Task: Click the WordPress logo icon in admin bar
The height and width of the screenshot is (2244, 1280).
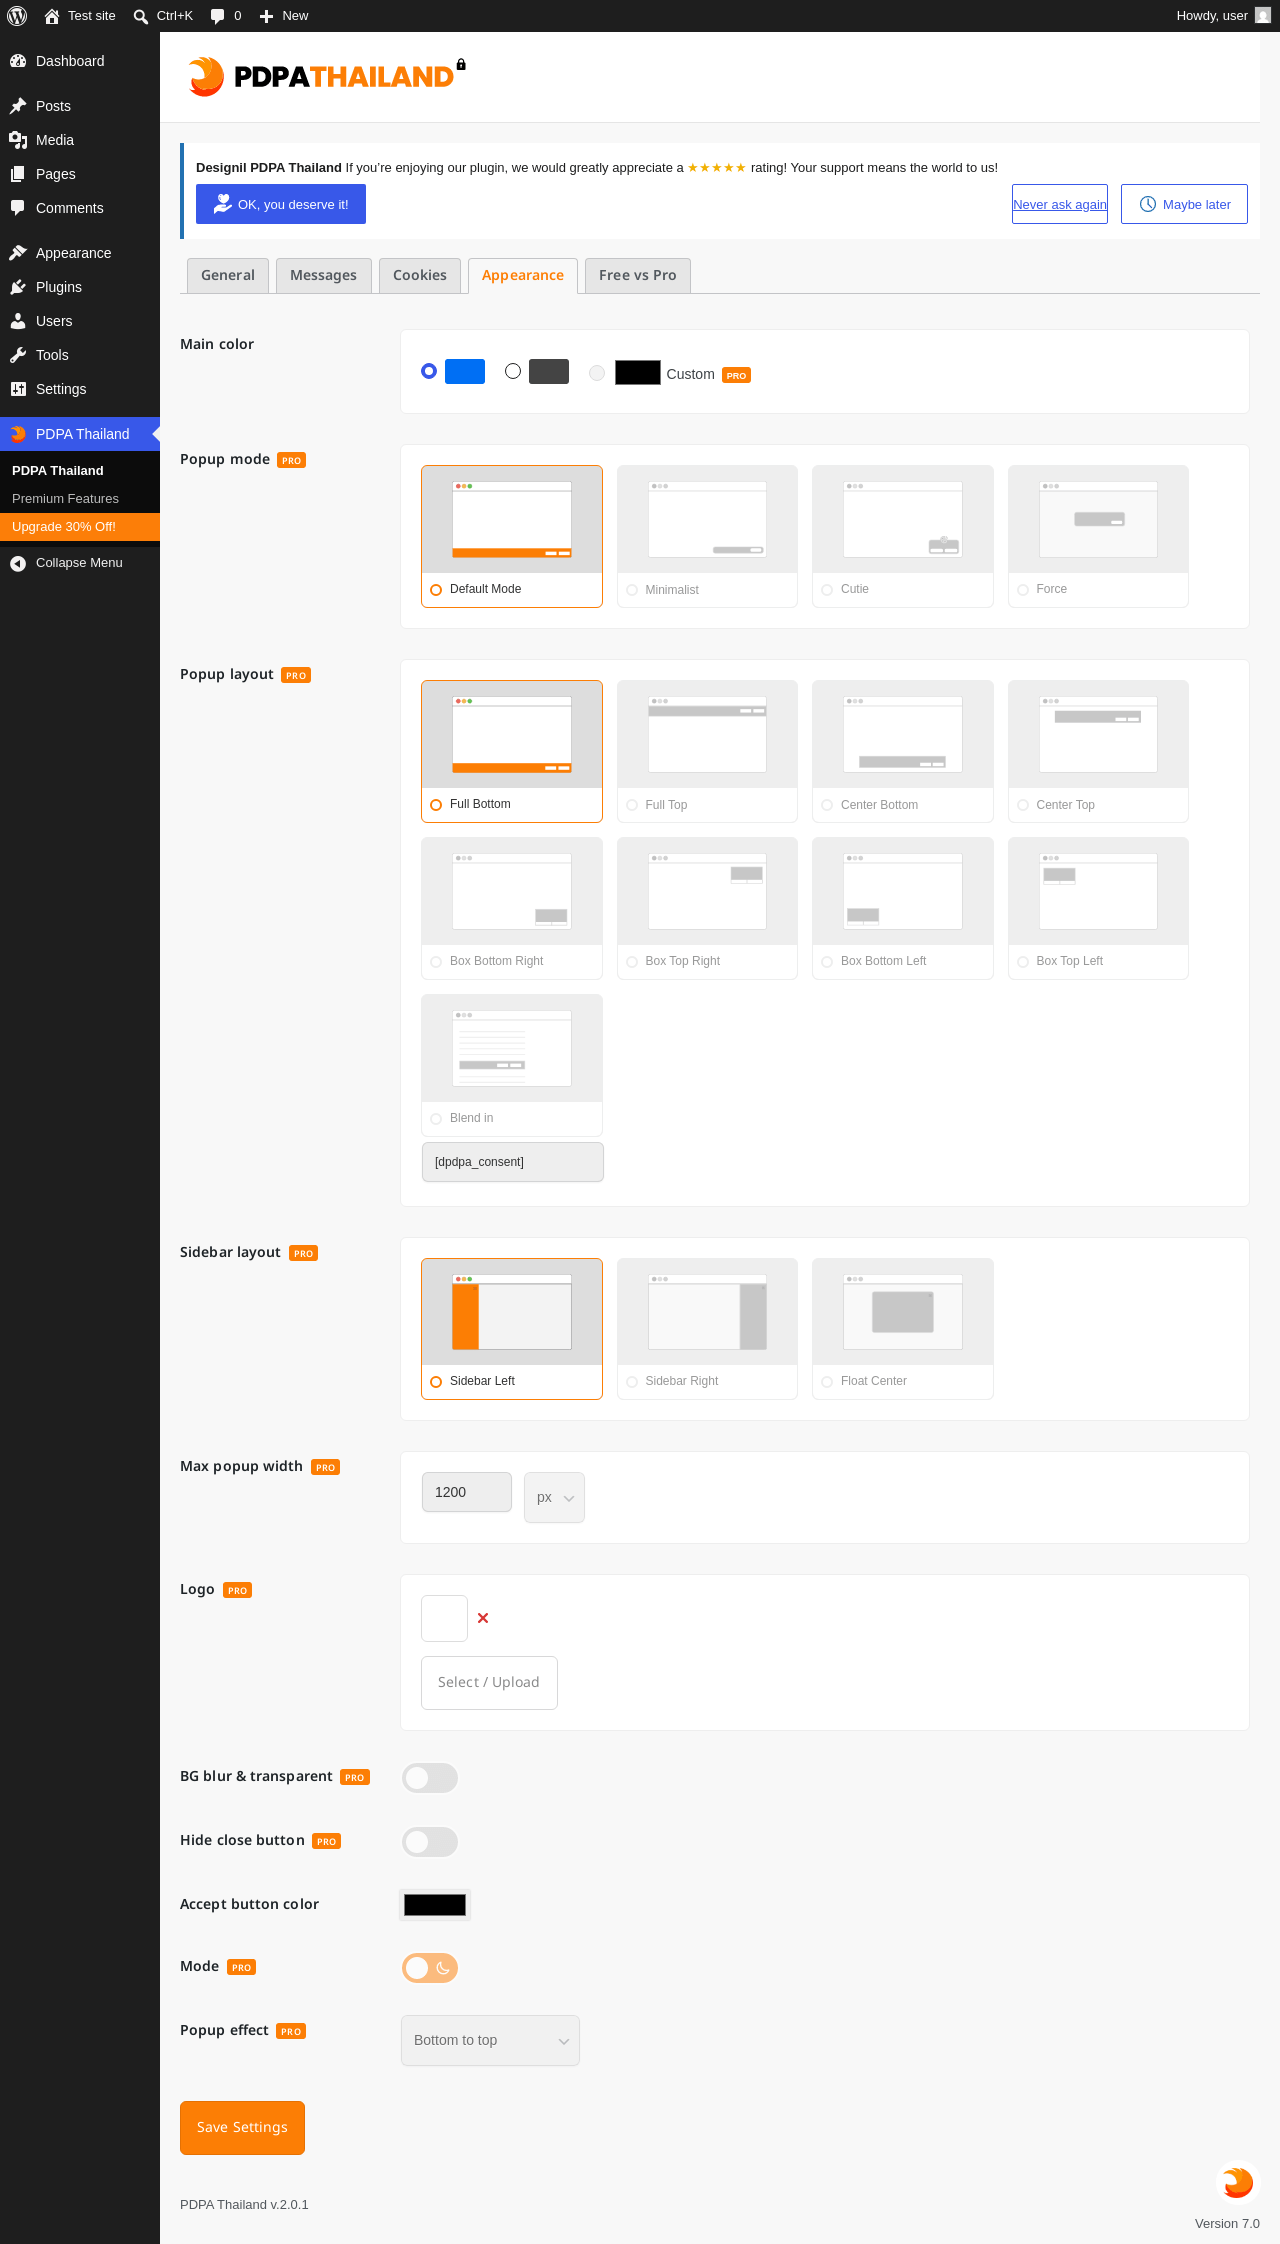Action: (17, 16)
